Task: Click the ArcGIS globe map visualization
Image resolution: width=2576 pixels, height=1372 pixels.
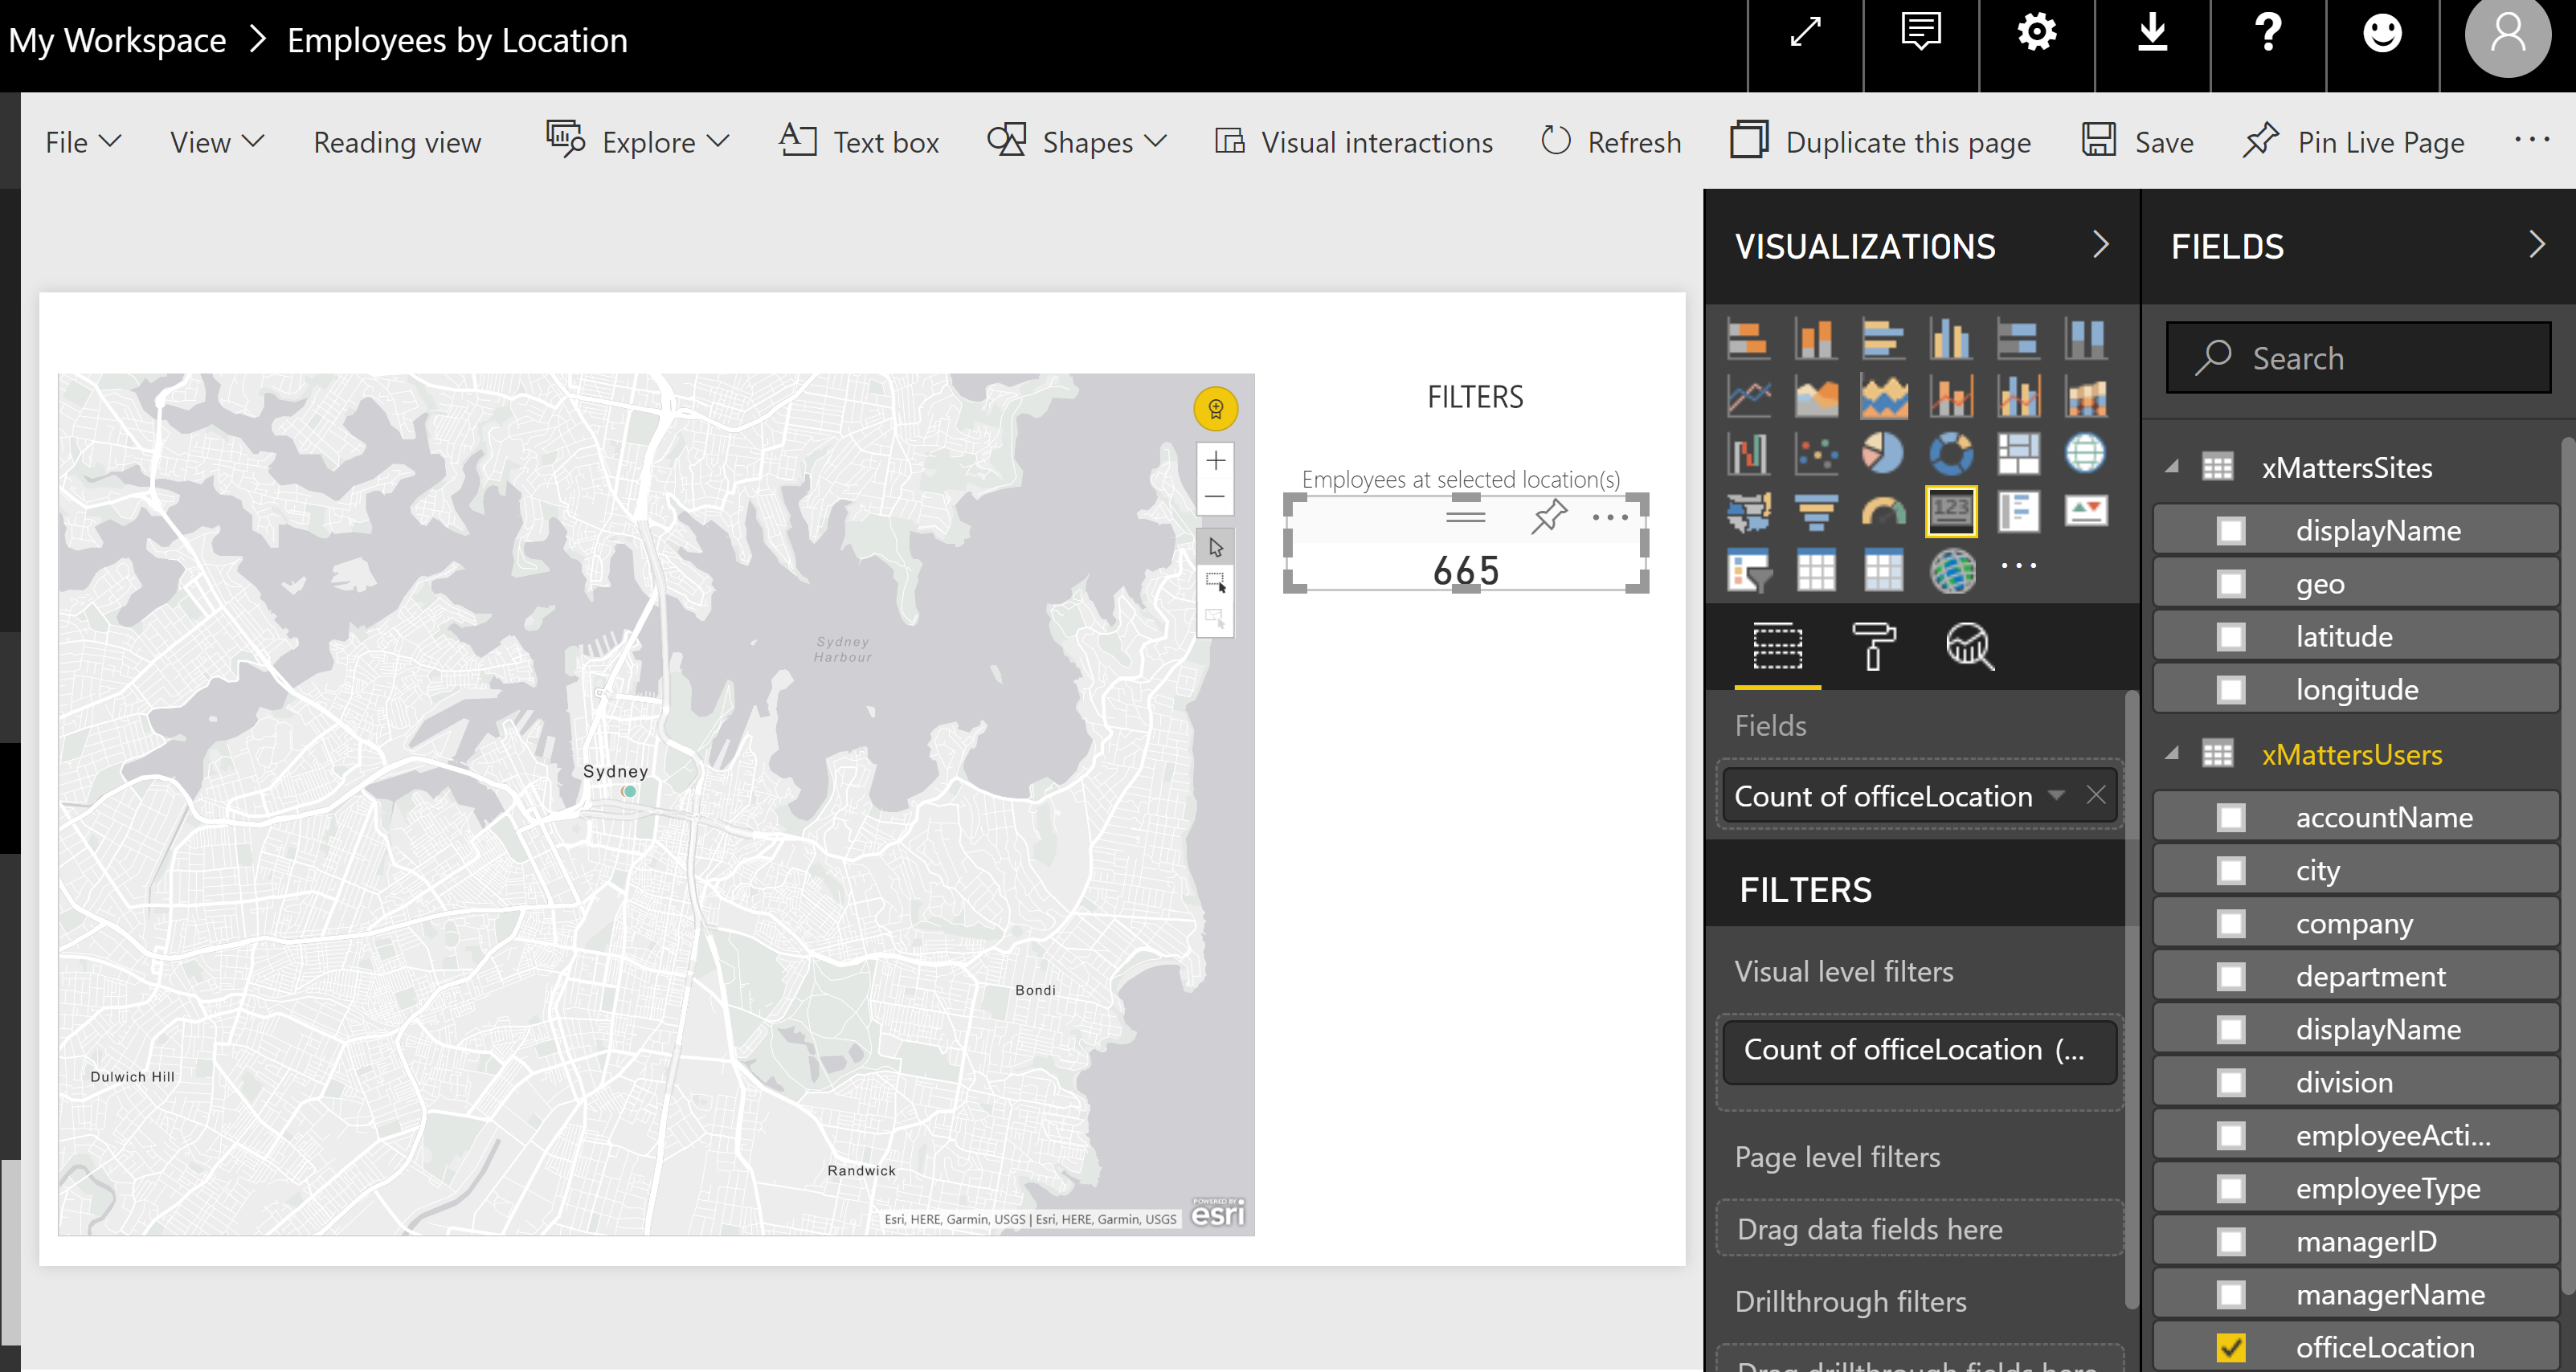Action: coord(1952,571)
